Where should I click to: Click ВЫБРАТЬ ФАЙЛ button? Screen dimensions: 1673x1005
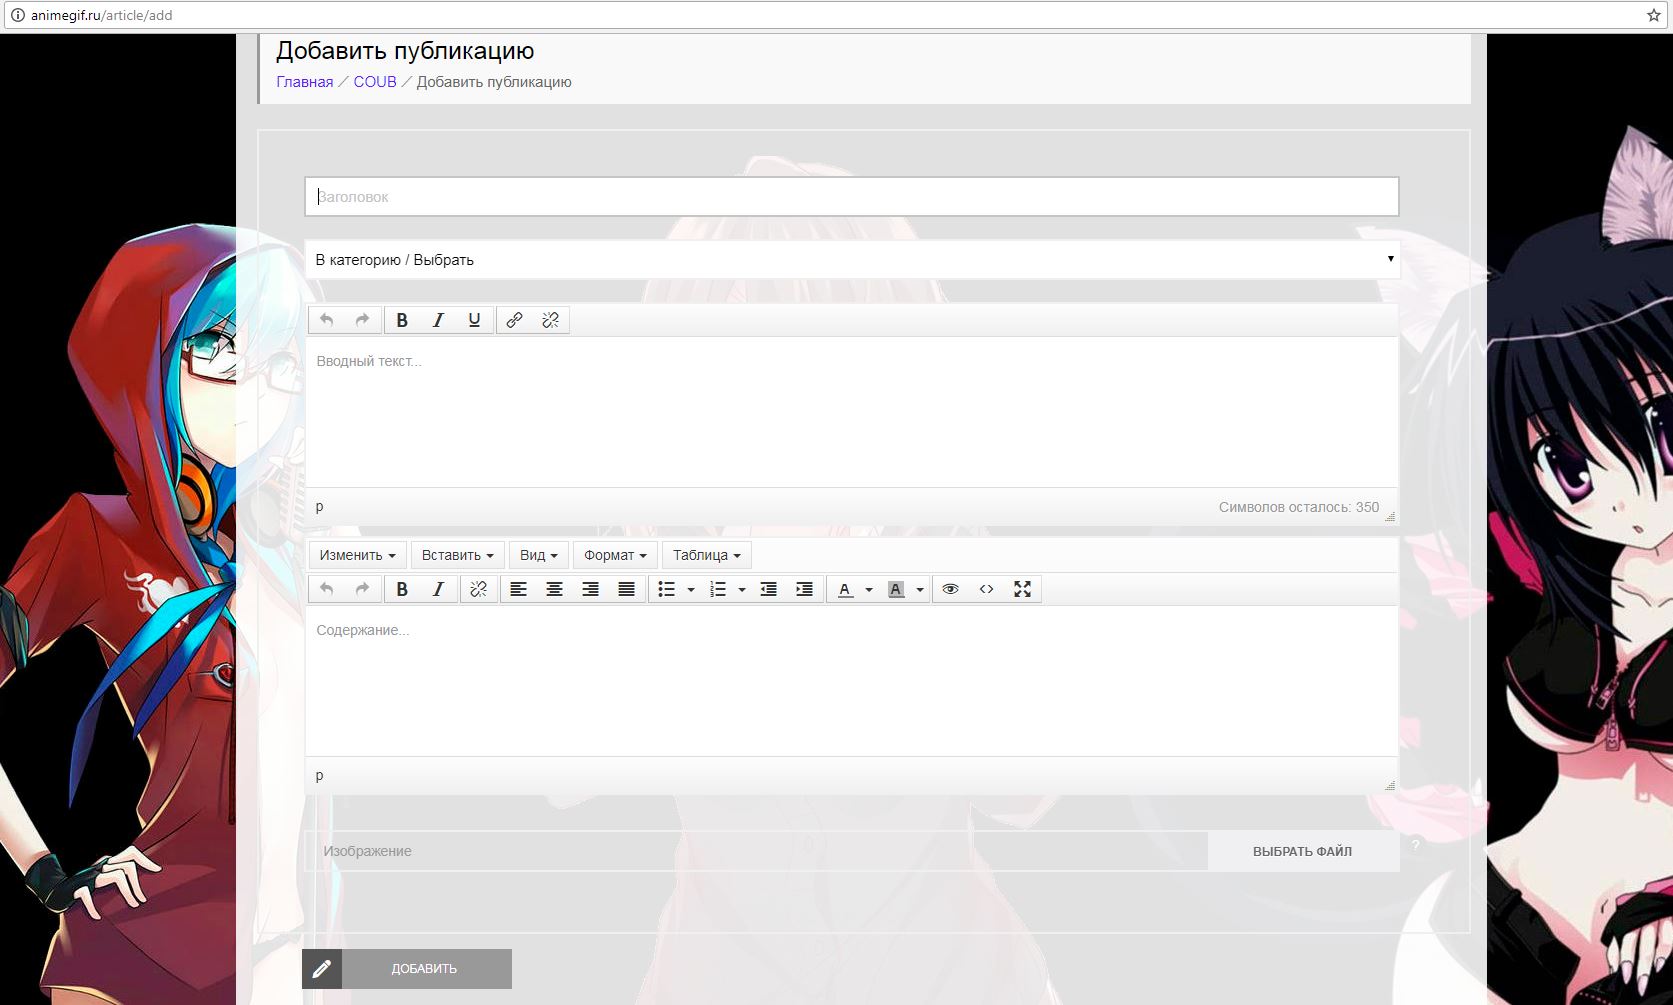click(1302, 851)
